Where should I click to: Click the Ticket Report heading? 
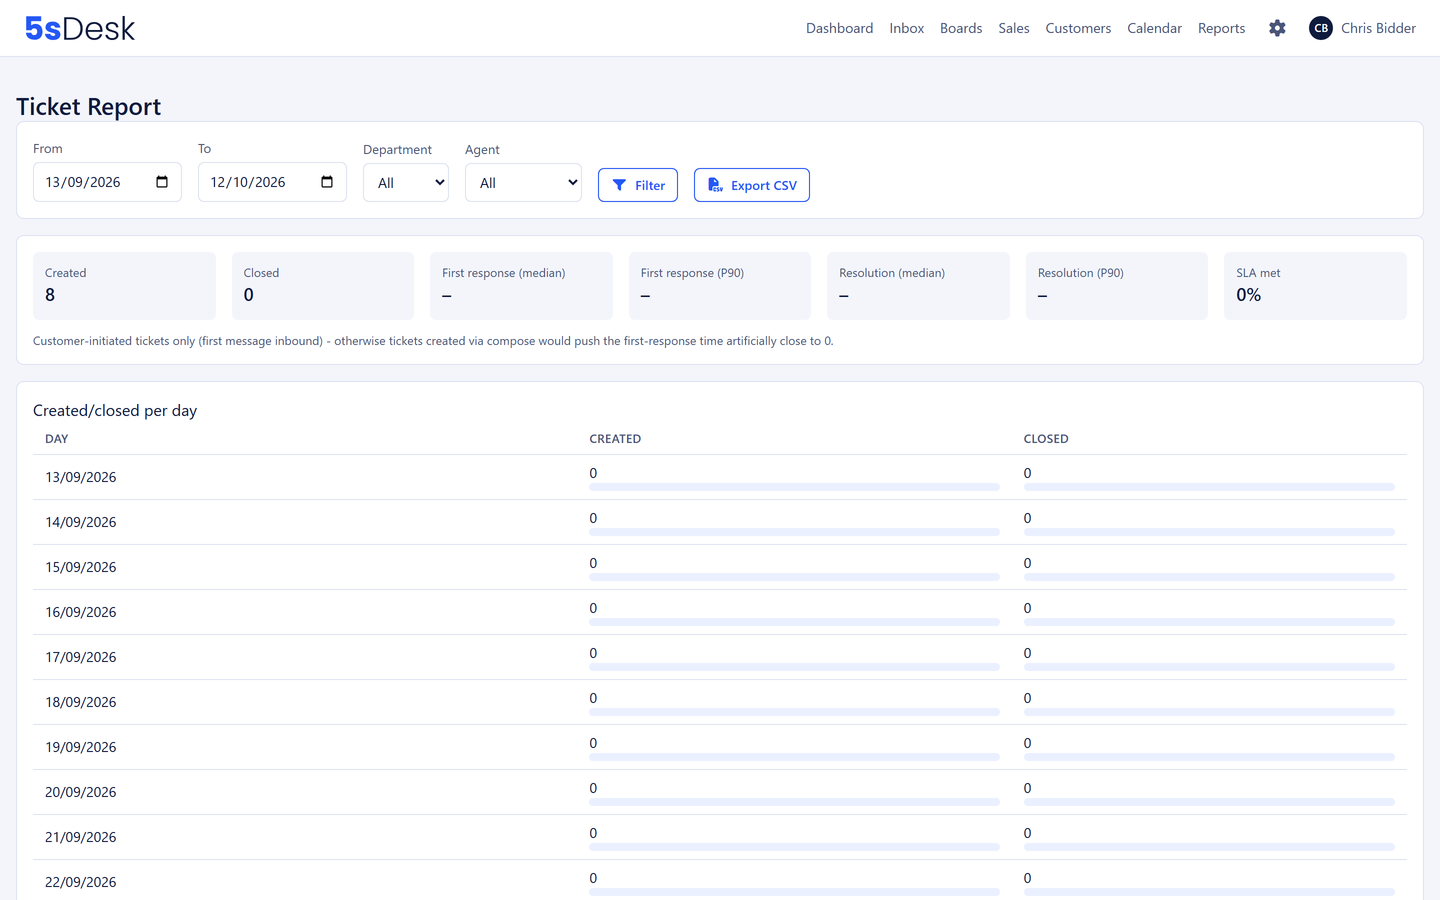coord(88,107)
